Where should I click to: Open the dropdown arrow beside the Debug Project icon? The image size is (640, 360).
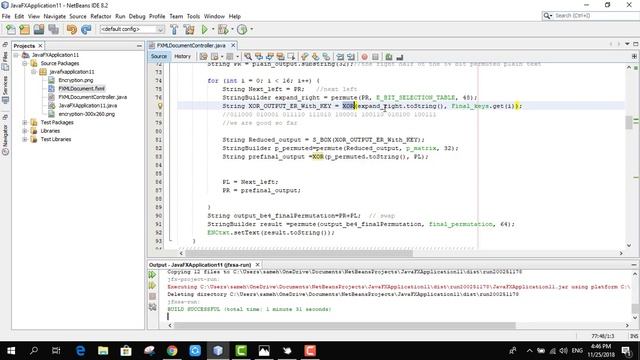pos(232,29)
